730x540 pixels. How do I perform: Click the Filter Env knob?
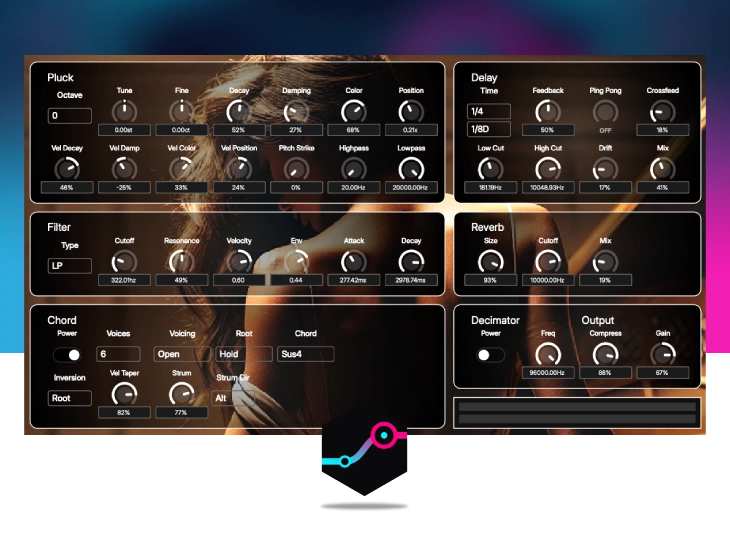coord(296,262)
